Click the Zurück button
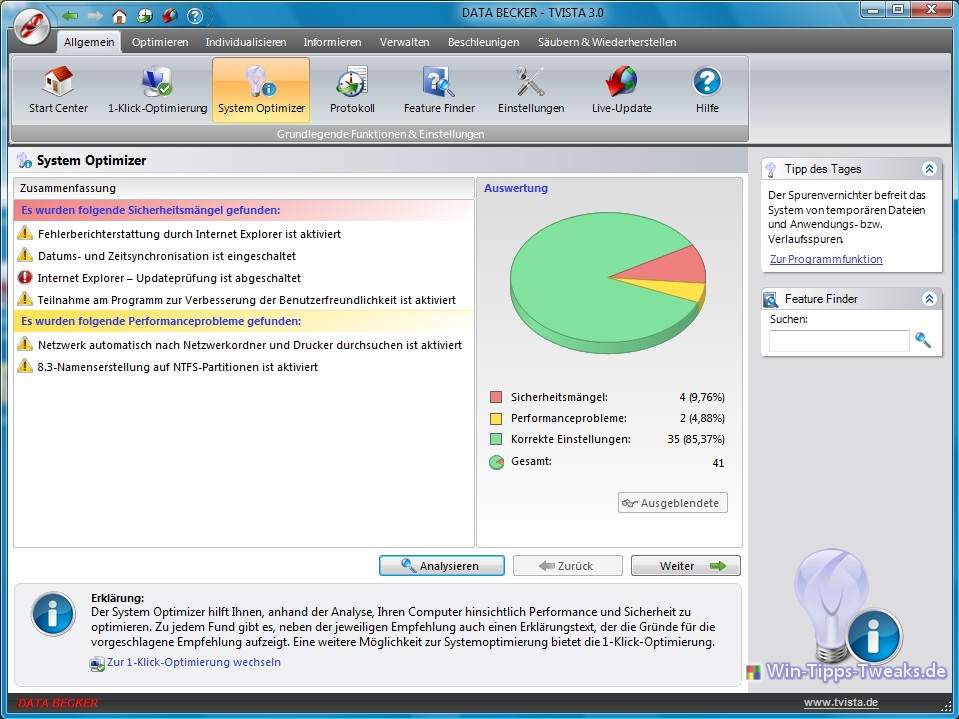Image resolution: width=959 pixels, height=719 pixels. (568, 566)
